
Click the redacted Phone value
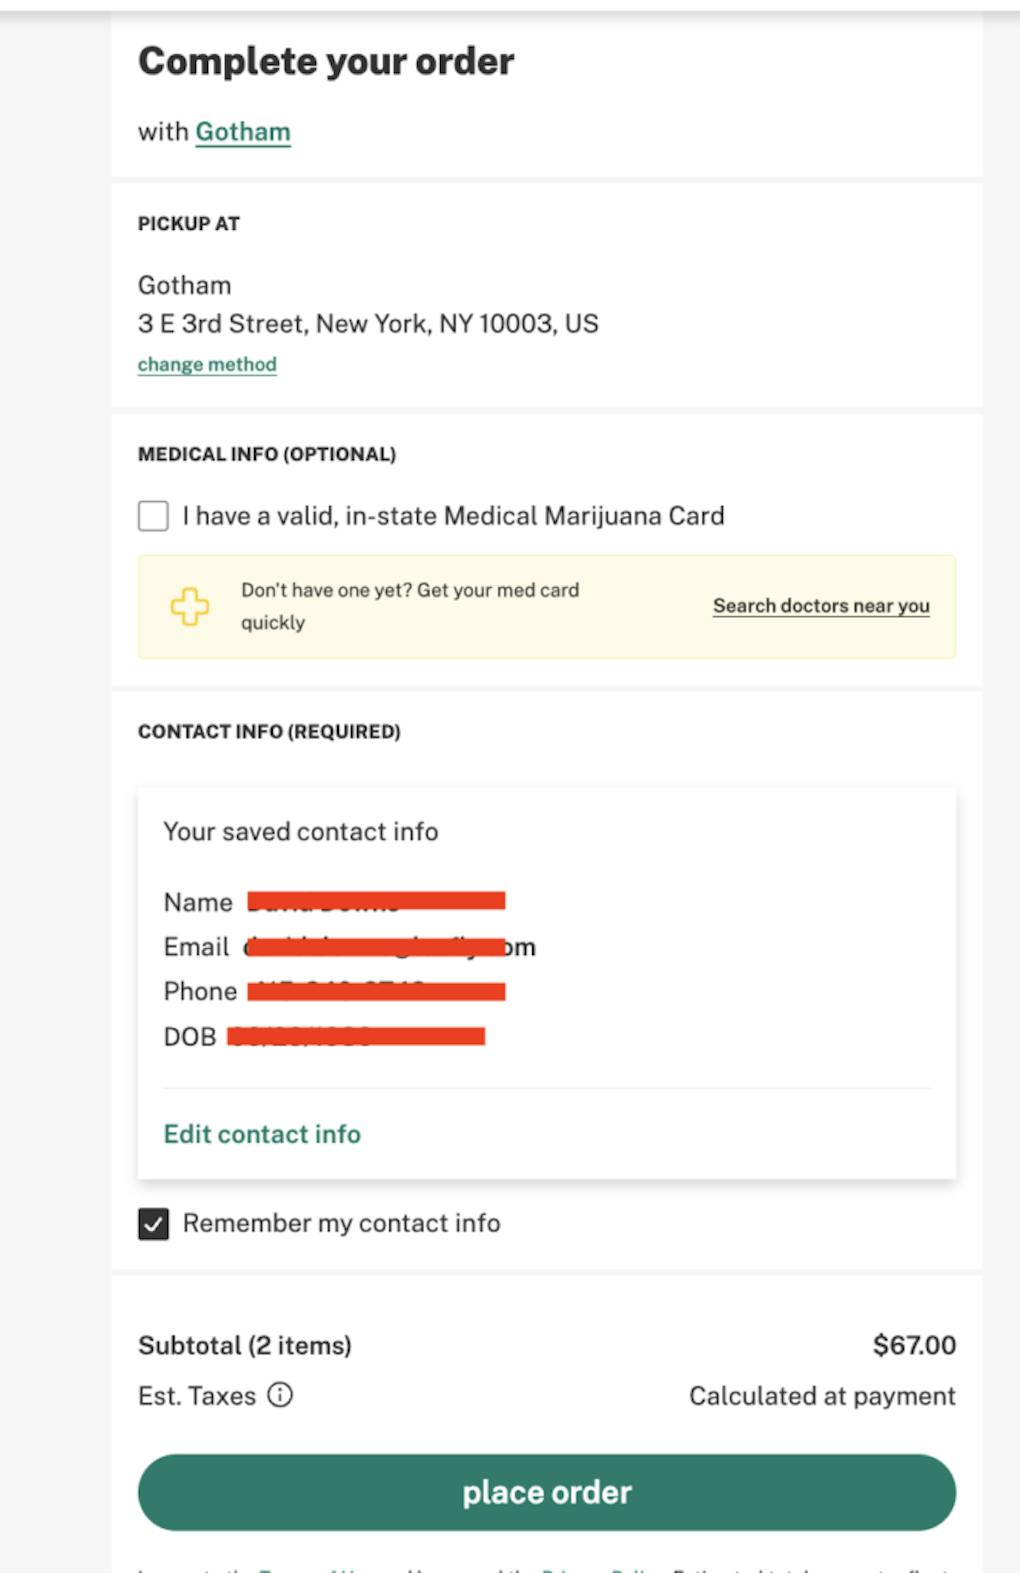point(376,992)
